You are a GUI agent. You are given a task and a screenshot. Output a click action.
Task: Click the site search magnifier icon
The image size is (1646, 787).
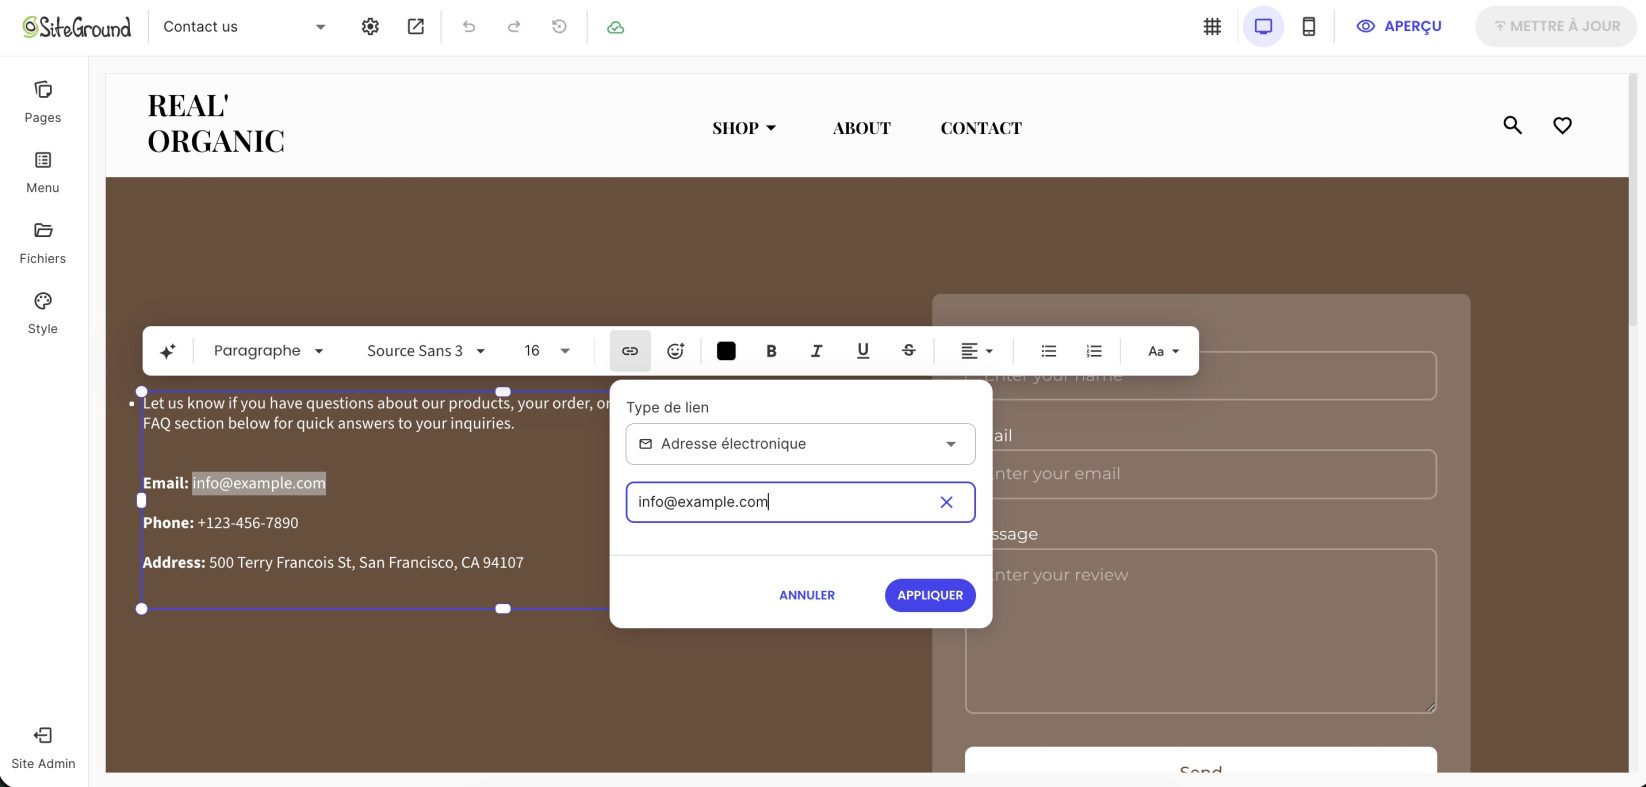[1513, 125]
